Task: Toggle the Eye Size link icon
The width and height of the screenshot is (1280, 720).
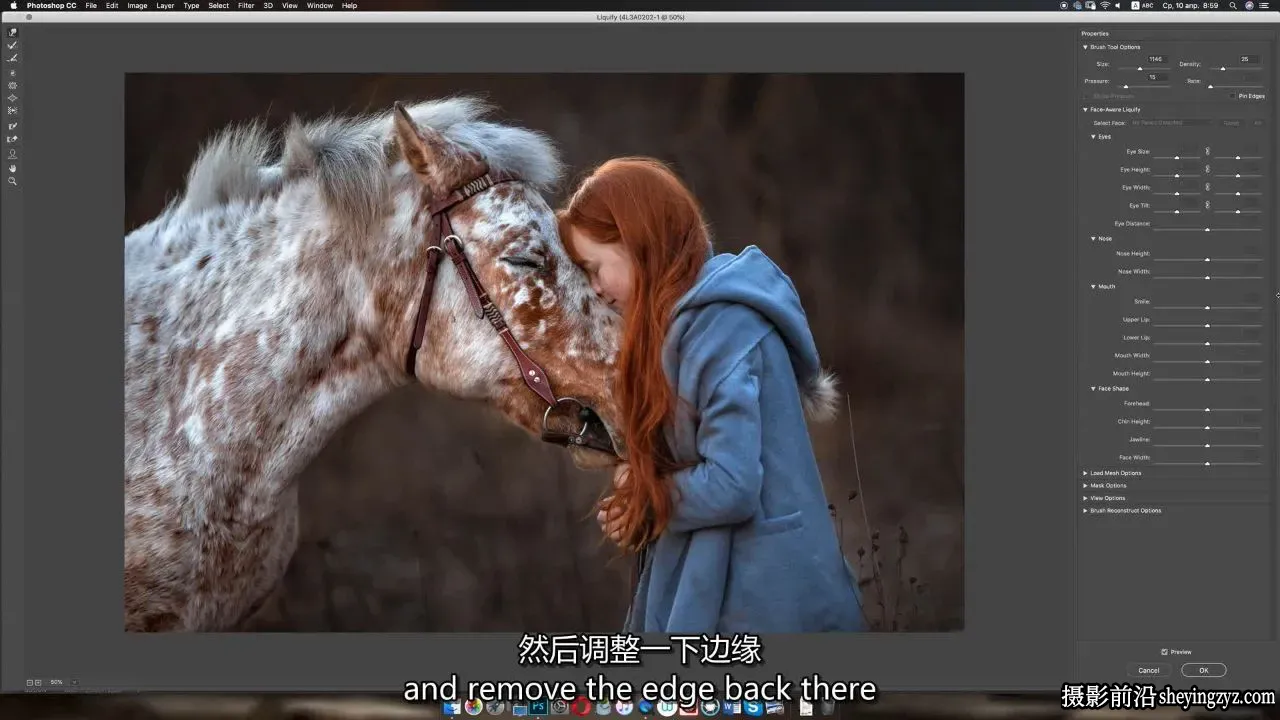Action: (x=1207, y=151)
